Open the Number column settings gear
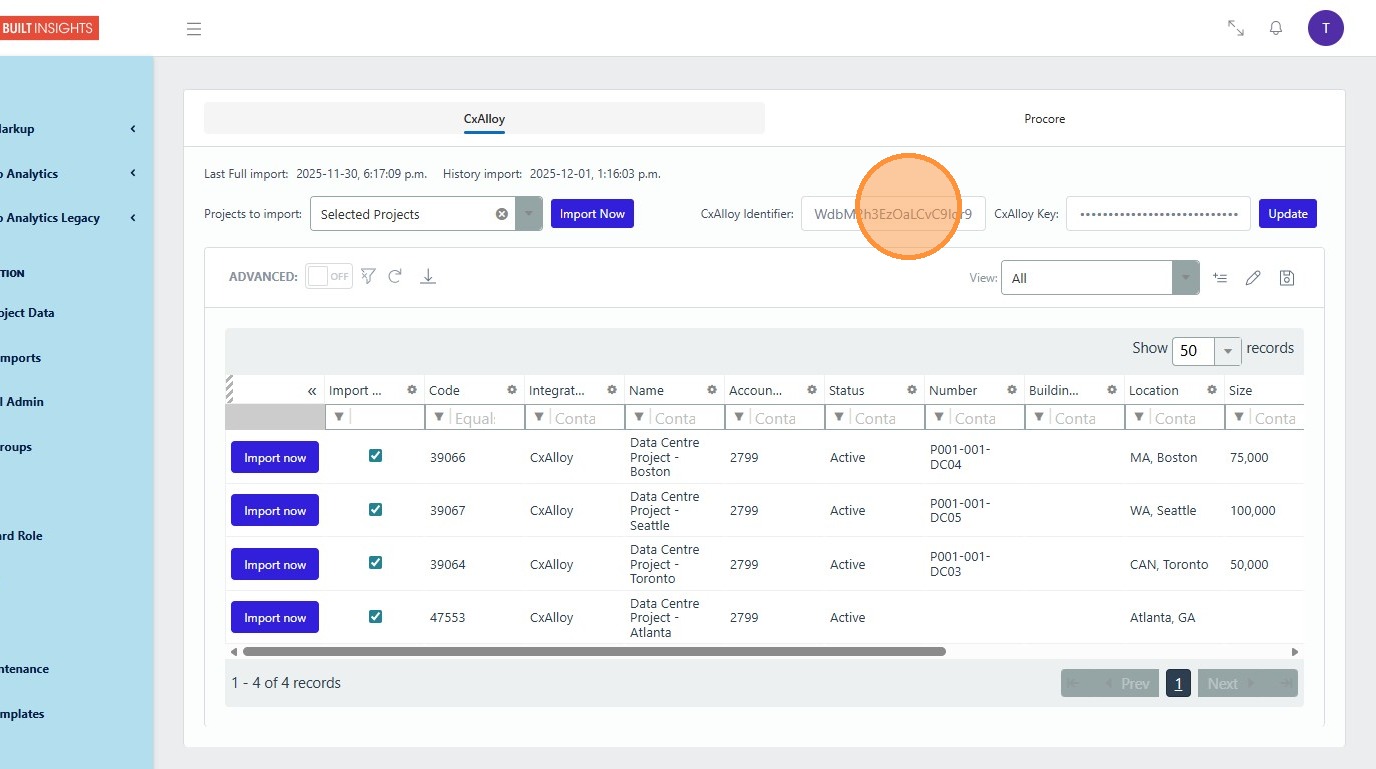Viewport: 1376px width, 769px height. tap(1012, 390)
